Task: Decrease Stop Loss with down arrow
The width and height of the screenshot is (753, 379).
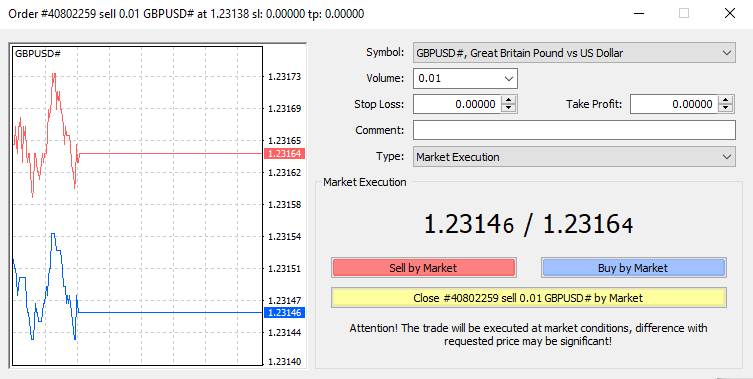Action: pos(509,108)
